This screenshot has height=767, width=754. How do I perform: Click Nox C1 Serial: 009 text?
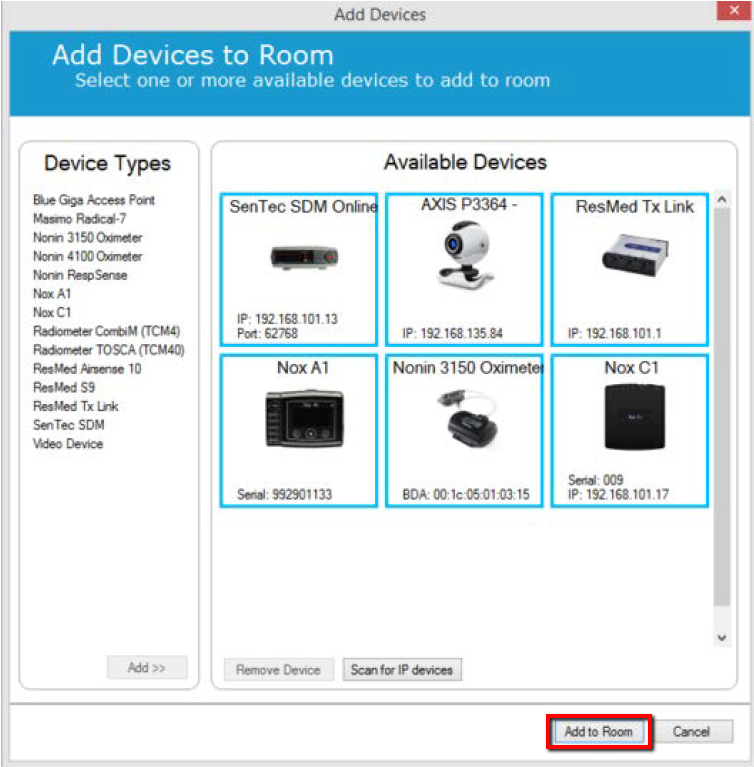595,480
